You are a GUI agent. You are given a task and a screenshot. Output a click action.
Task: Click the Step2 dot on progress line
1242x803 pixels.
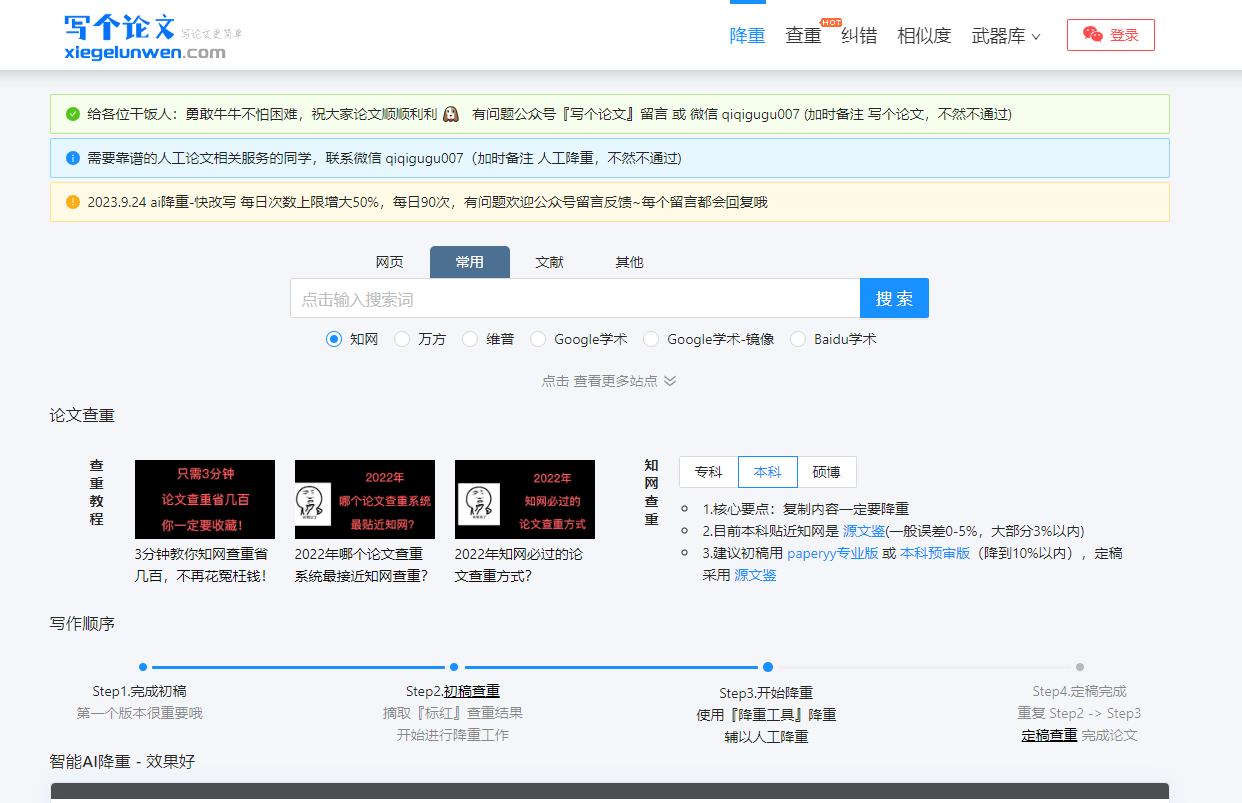point(454,667)
